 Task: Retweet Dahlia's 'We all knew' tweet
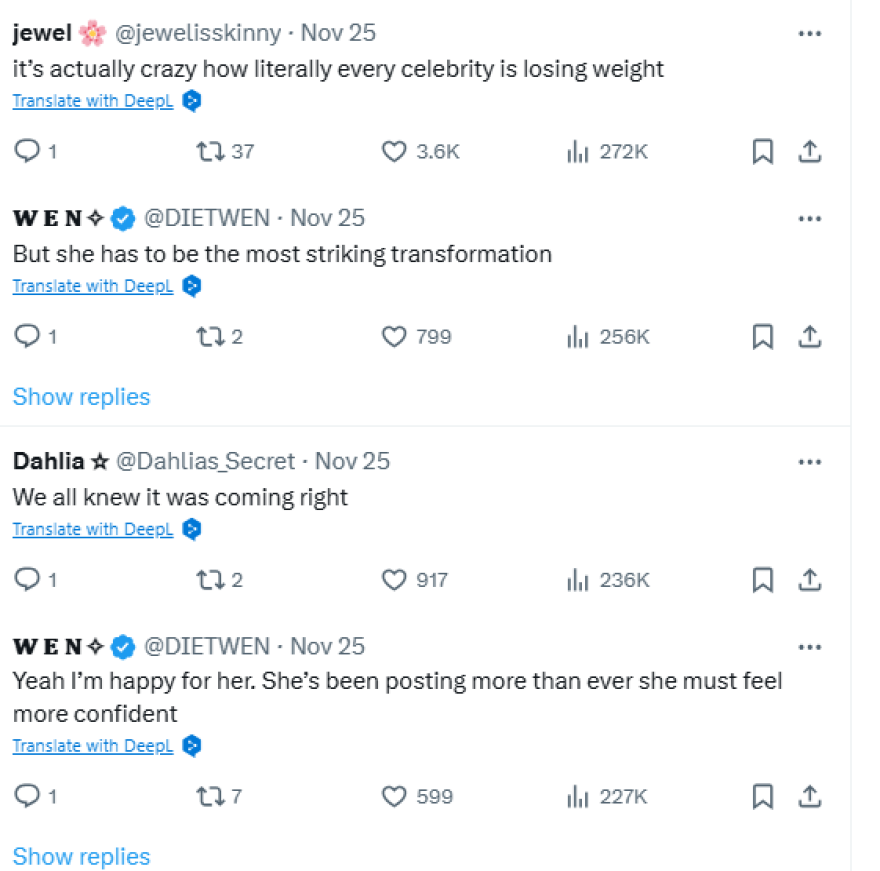coord(209,580)
